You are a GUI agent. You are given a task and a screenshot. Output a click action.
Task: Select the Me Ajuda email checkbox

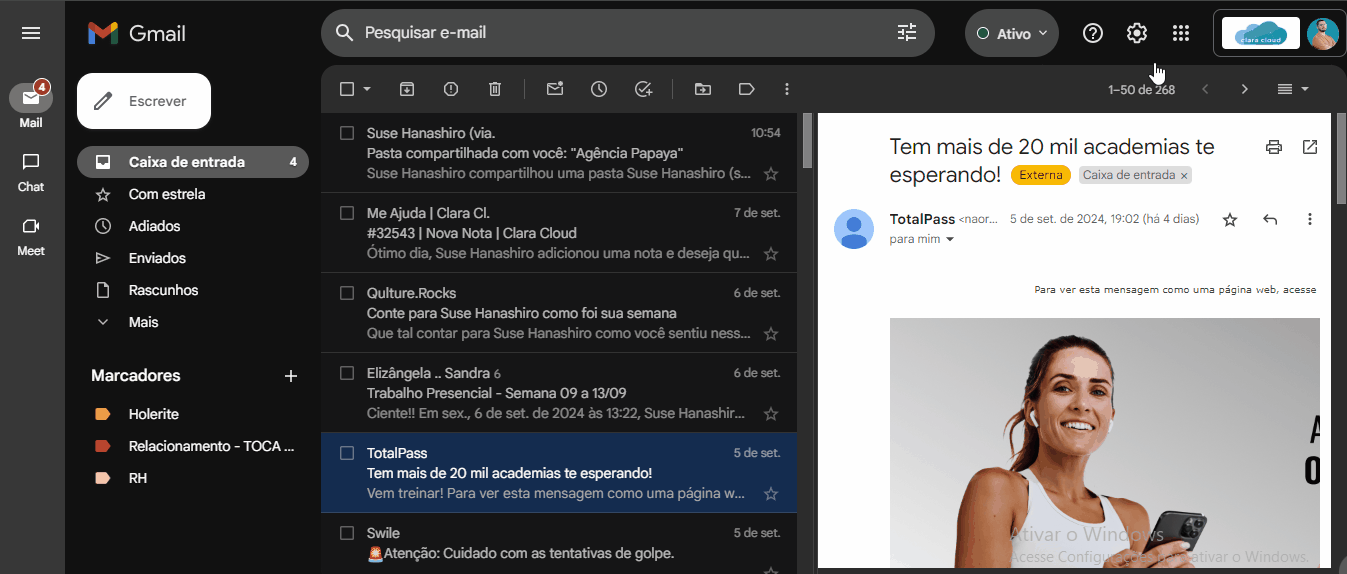pyautogui.click(x=347, y=213)
